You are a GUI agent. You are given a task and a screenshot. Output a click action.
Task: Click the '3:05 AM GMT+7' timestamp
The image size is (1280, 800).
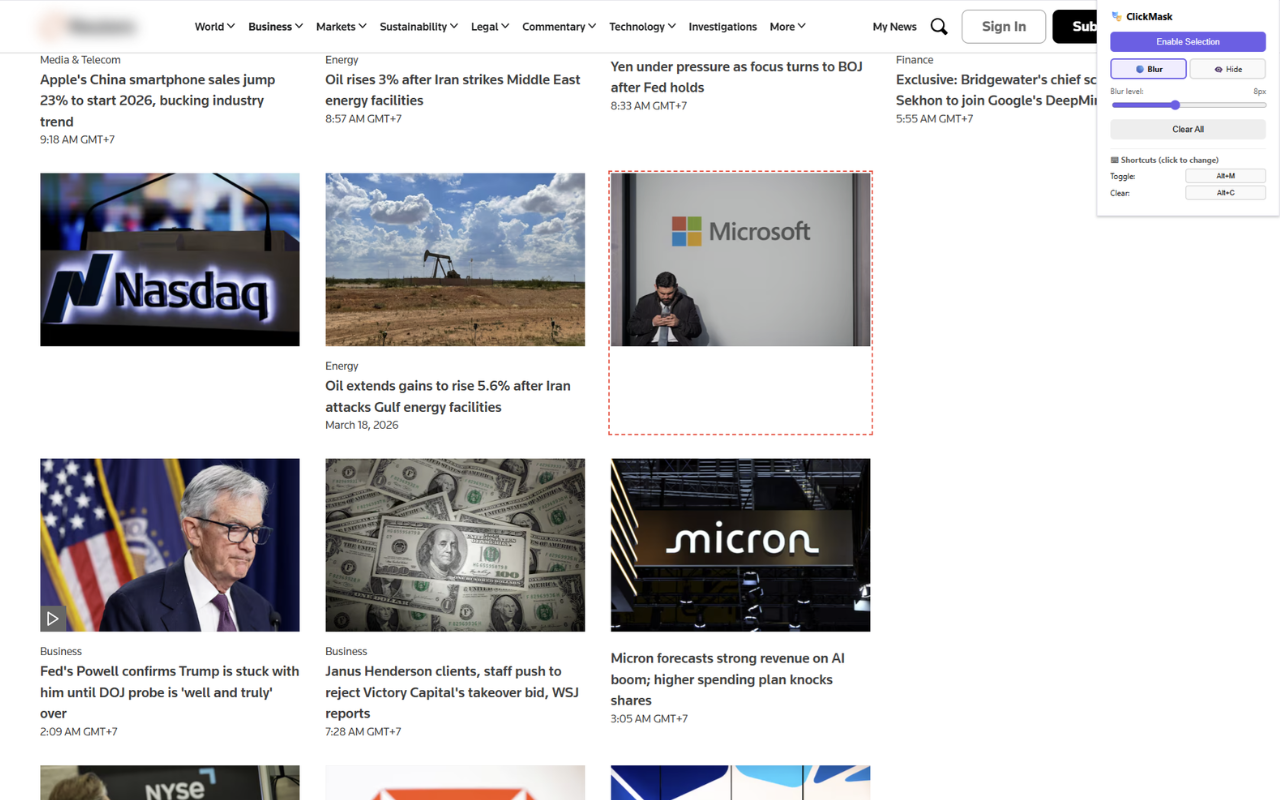649,719
